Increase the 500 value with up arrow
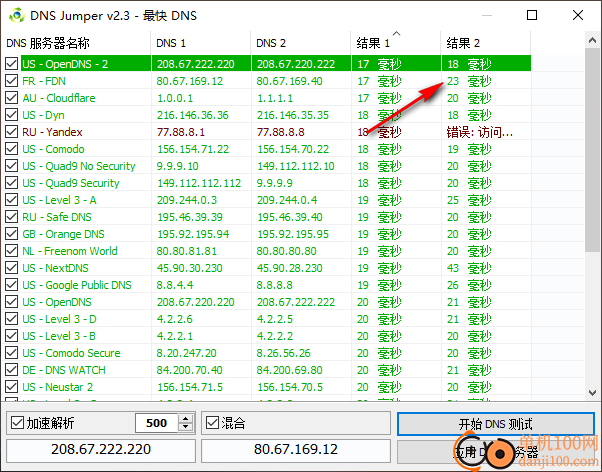The width and height of the screenshot is (602, 472). pyautogui.click(x=186, y=419)
